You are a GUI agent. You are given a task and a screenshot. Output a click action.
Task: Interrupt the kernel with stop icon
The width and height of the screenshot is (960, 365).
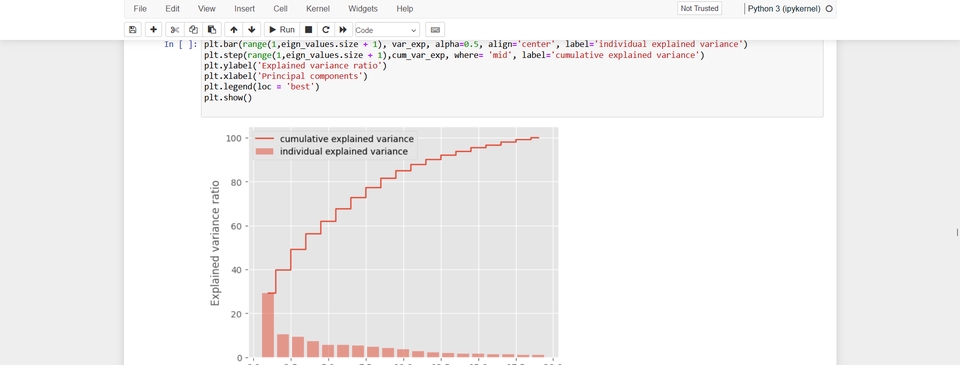(309, 29)
